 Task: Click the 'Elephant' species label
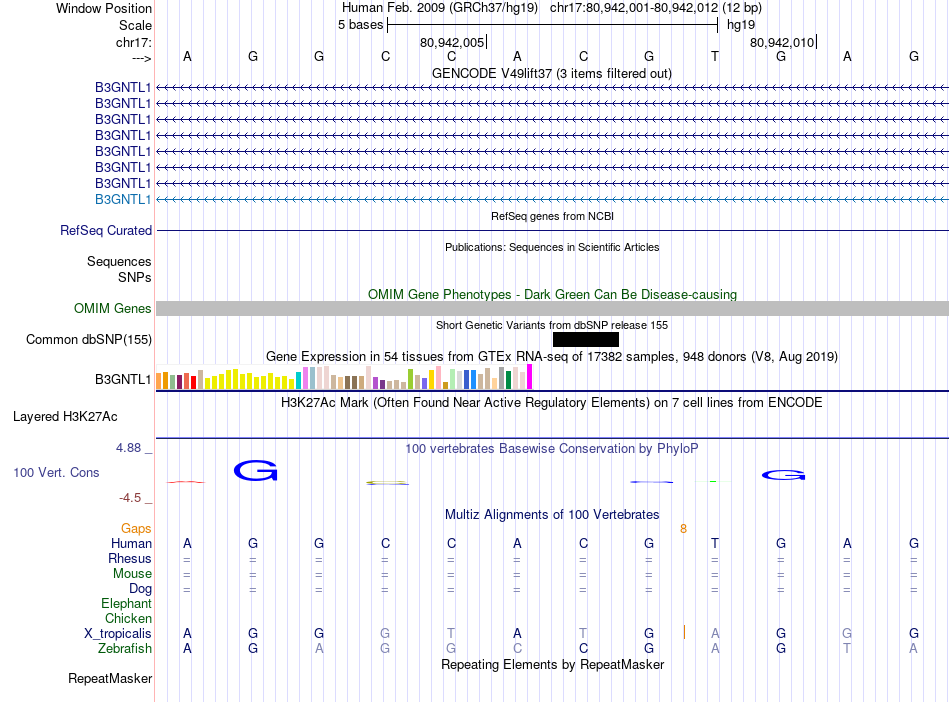[127, 603]
